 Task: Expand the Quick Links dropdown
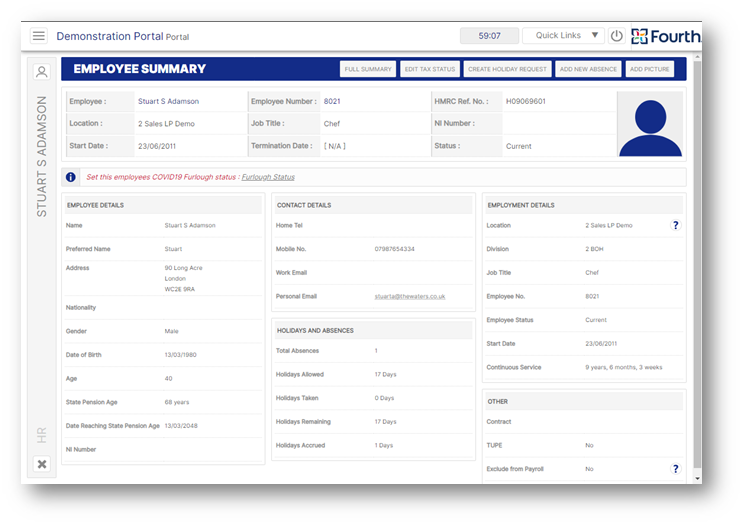click(564, 36)
